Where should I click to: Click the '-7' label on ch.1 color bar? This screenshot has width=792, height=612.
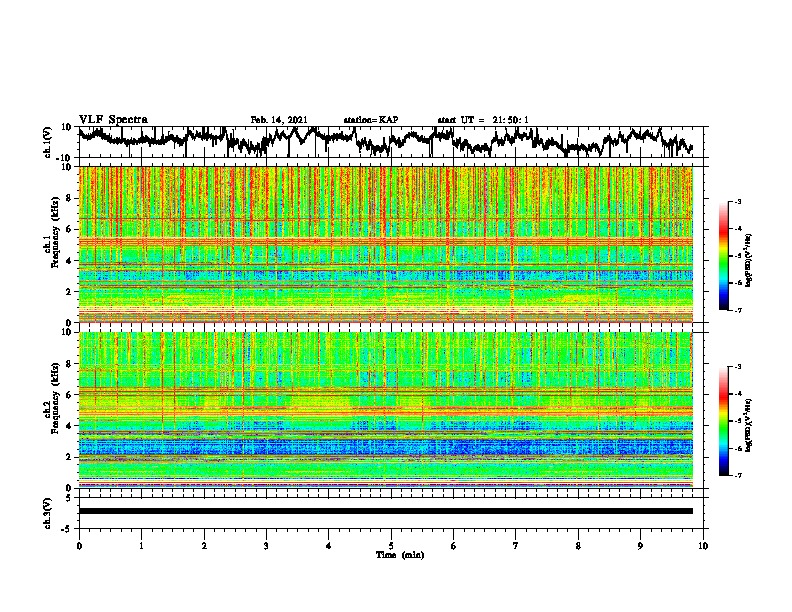737,310
